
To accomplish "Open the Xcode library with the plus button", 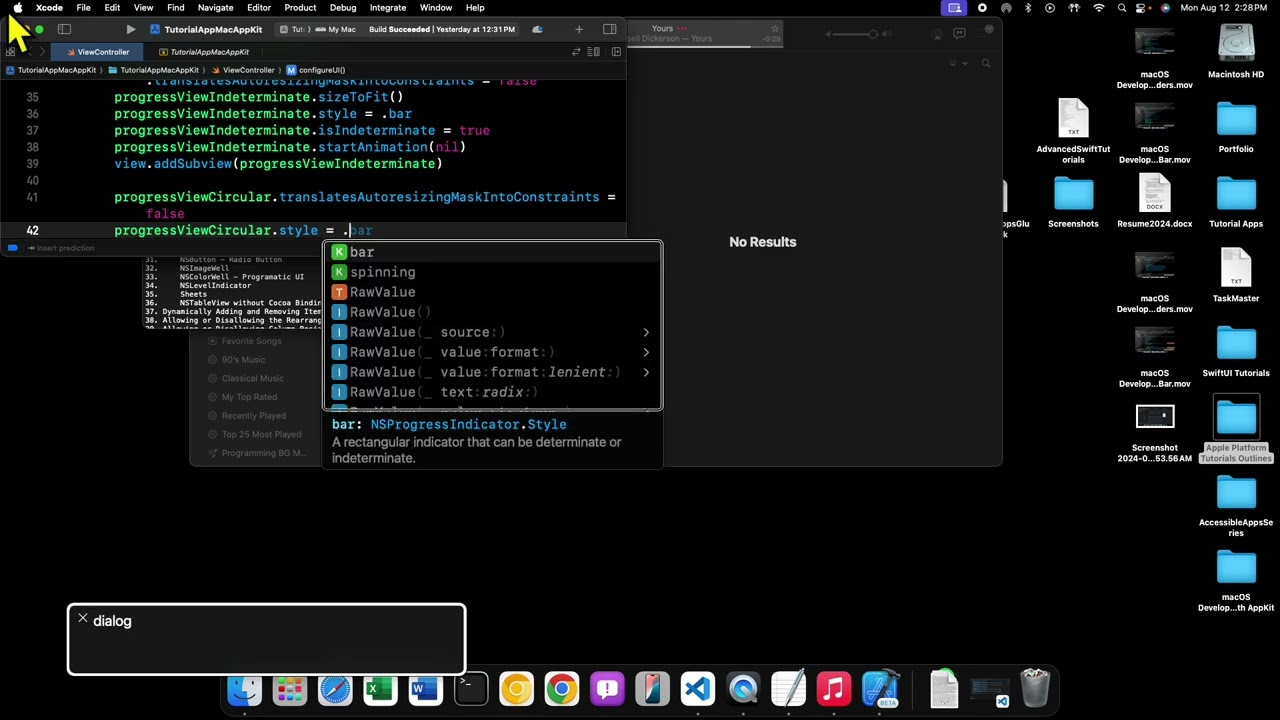I will click(x=579, y=29).
